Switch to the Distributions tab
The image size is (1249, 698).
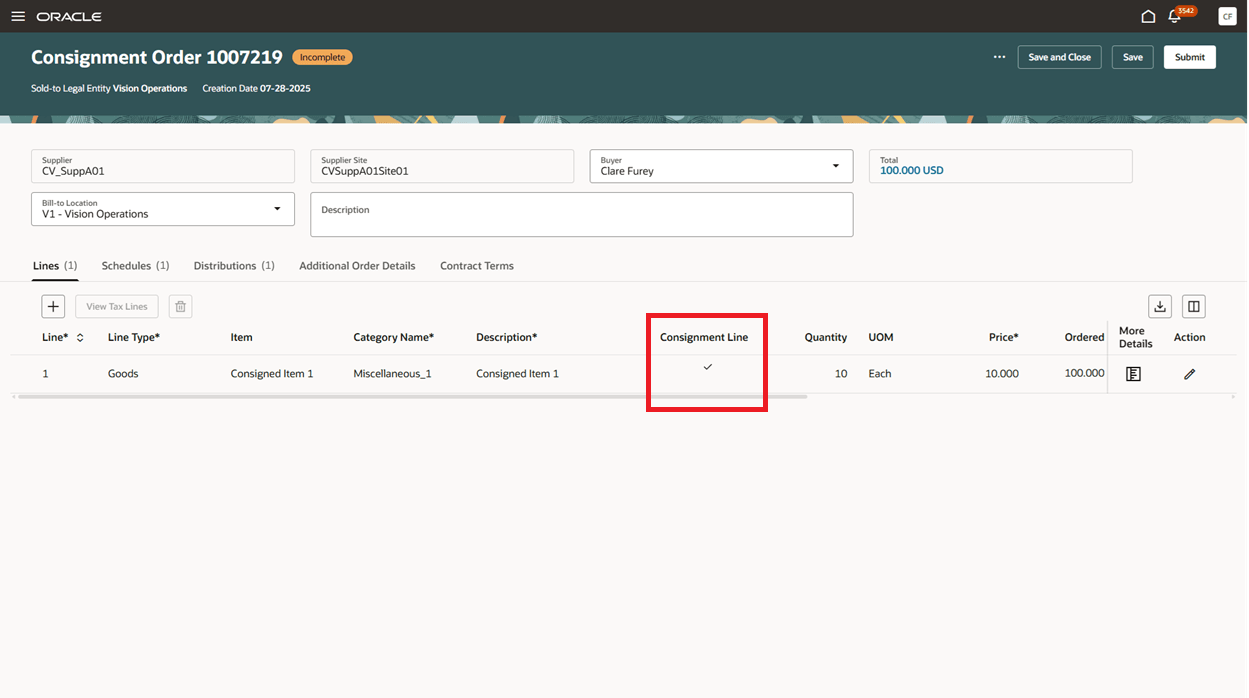pyautogui.click(x=234, y=266)
